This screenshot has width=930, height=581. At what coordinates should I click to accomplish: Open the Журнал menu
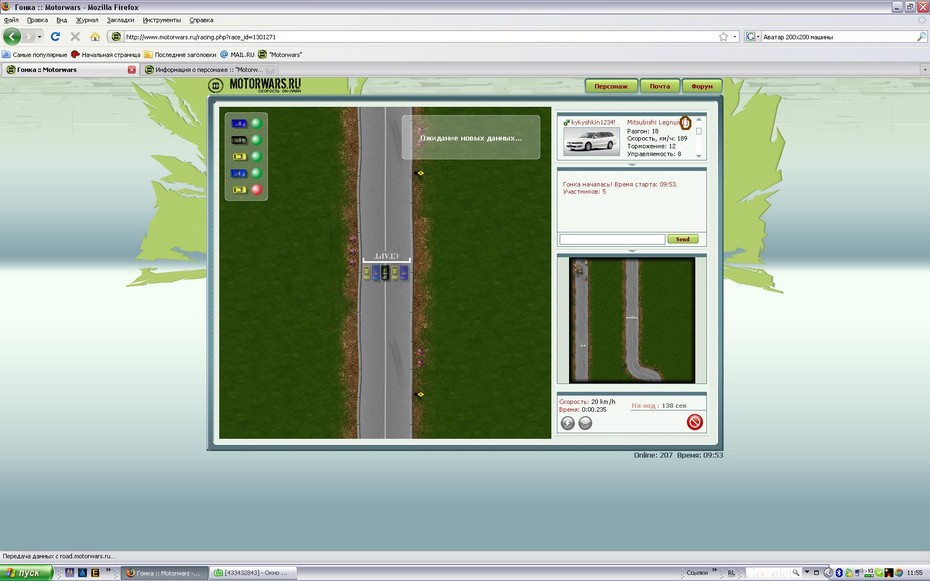pos(87,20)
